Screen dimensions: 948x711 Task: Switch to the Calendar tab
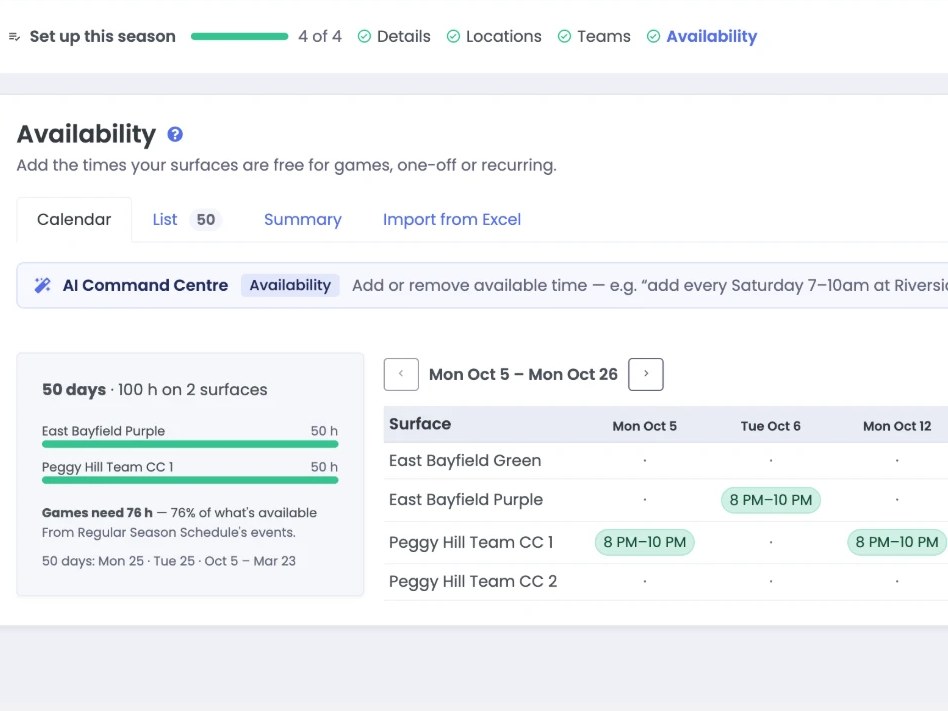(x=74, y=219)
